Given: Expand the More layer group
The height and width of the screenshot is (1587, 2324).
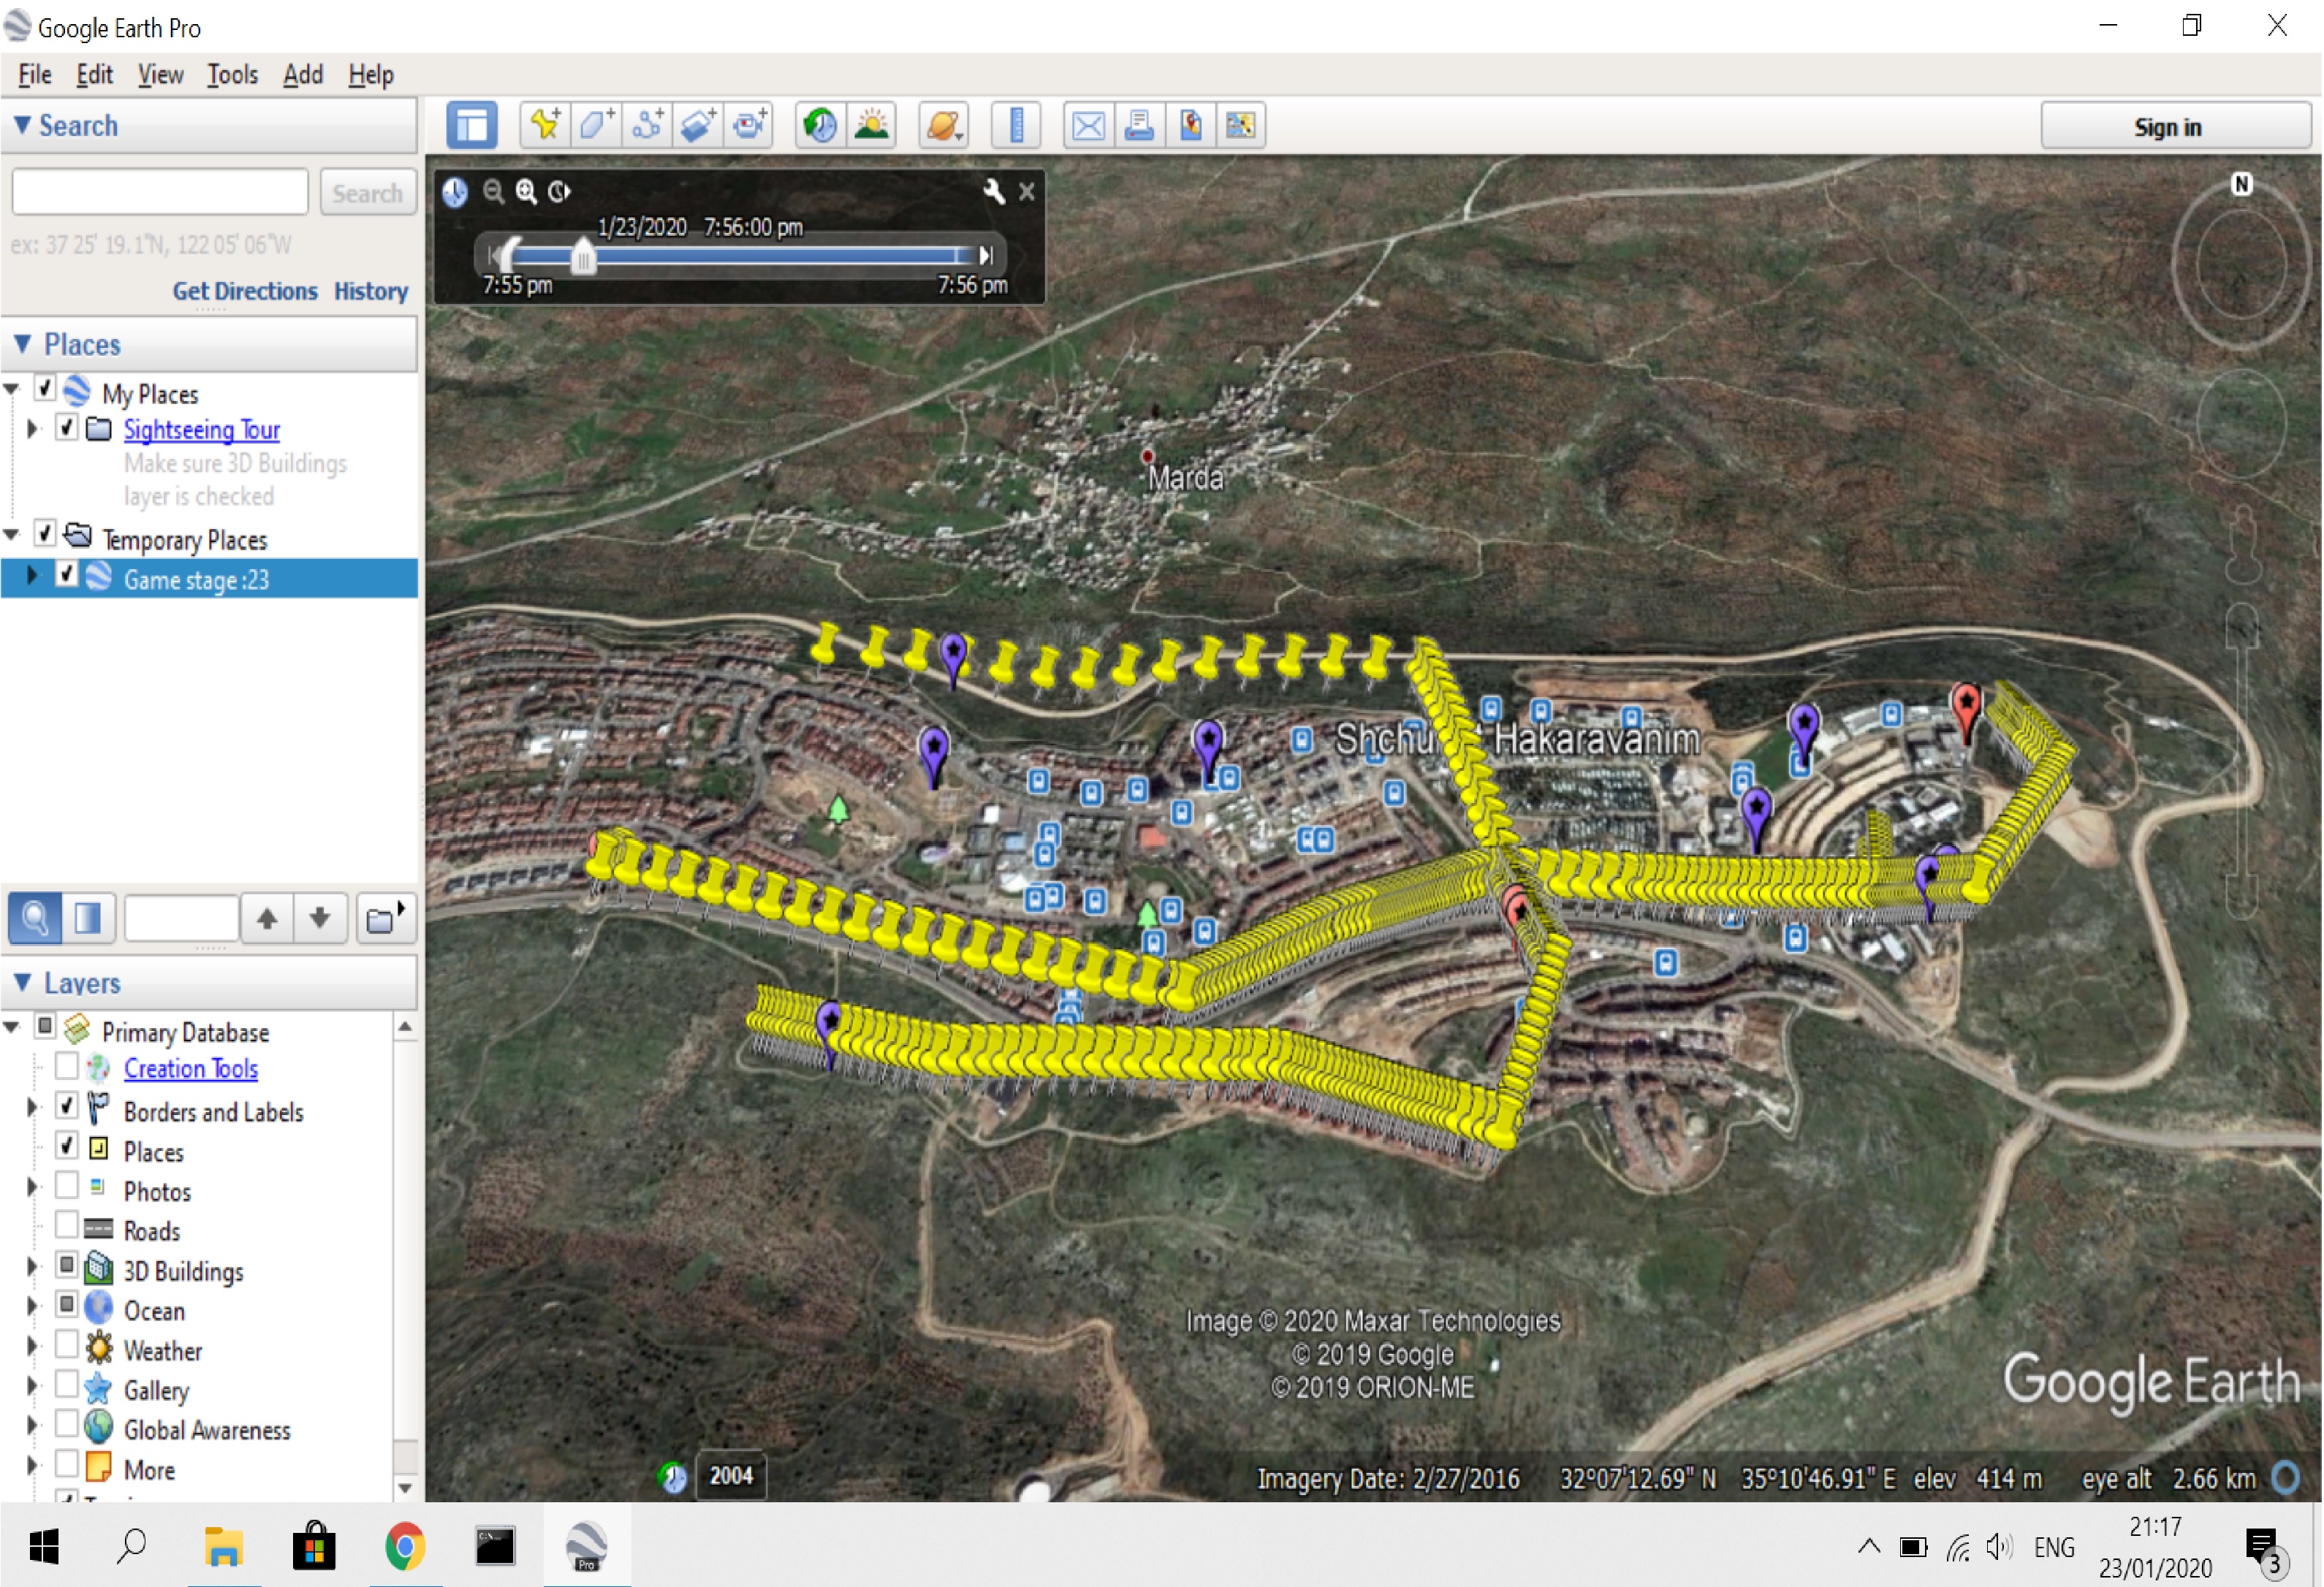Looking at the screenshot, I should (x=32, y=1466).
